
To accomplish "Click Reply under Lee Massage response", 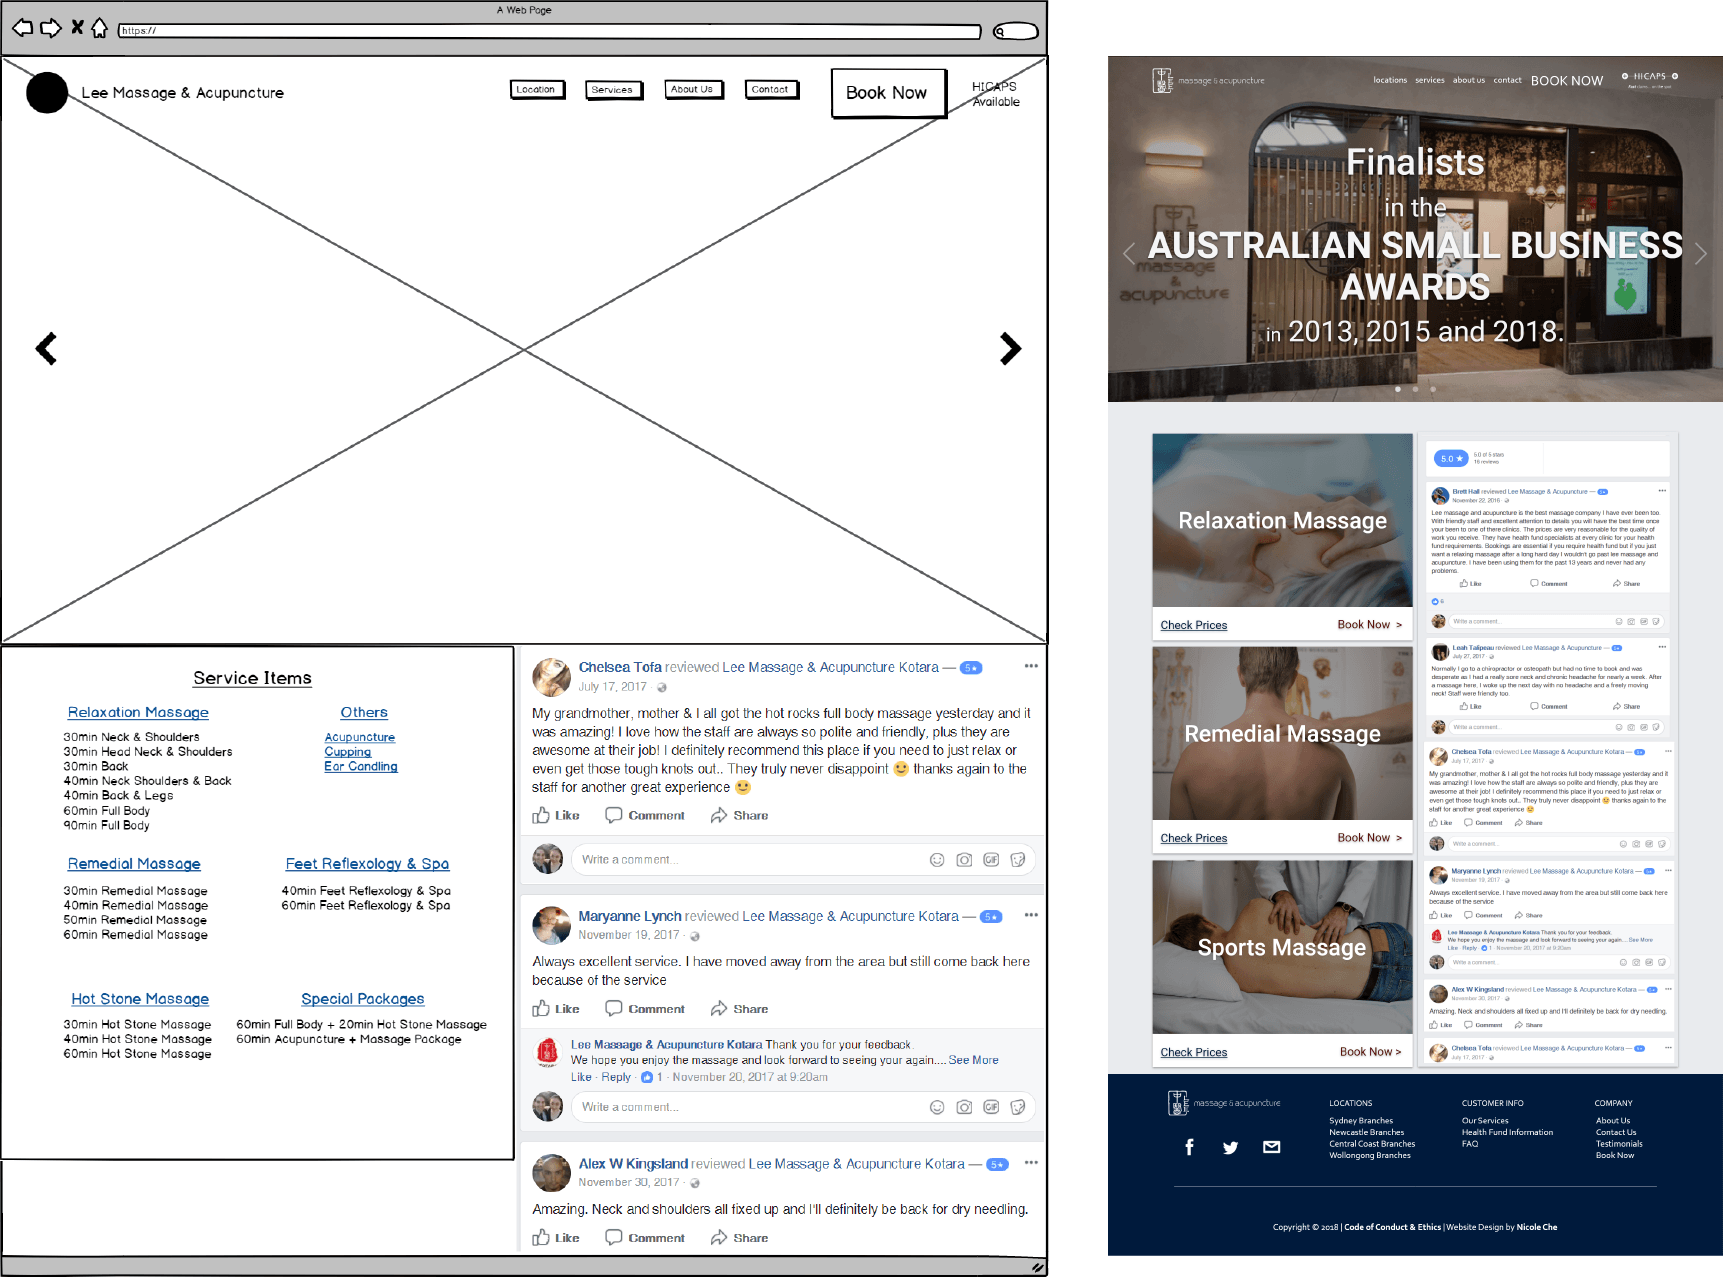I will (616, 1077).
